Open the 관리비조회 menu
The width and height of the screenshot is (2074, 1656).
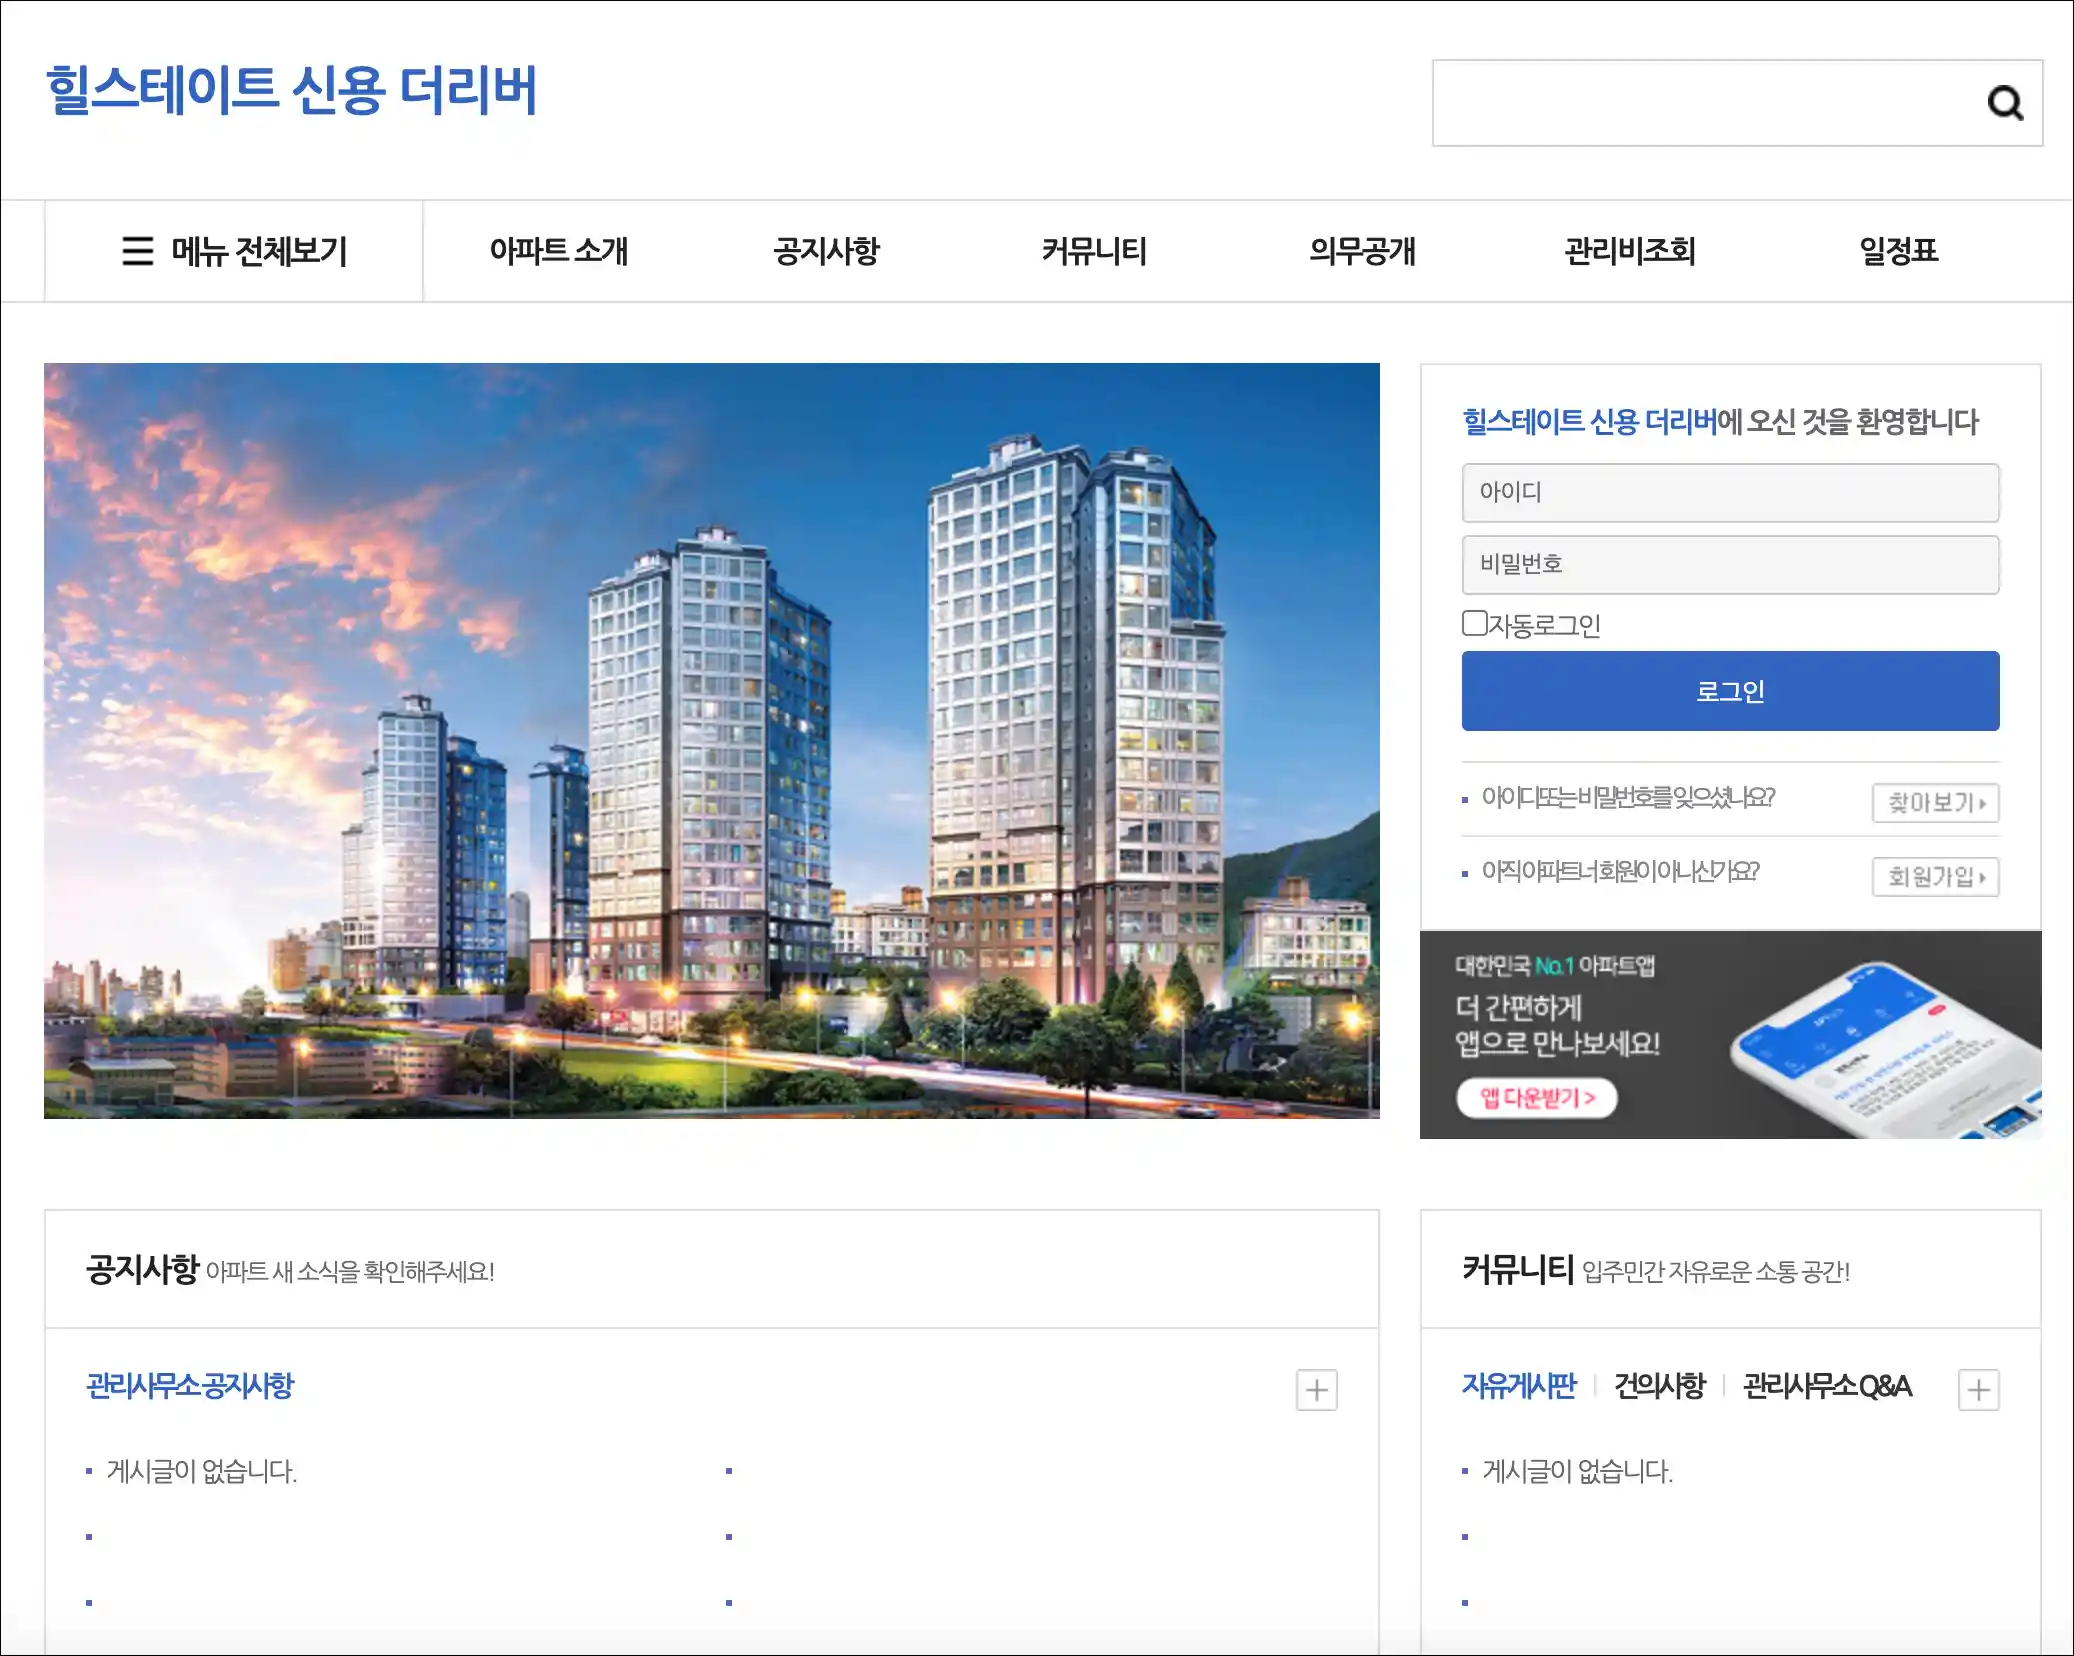(1630, 251)
